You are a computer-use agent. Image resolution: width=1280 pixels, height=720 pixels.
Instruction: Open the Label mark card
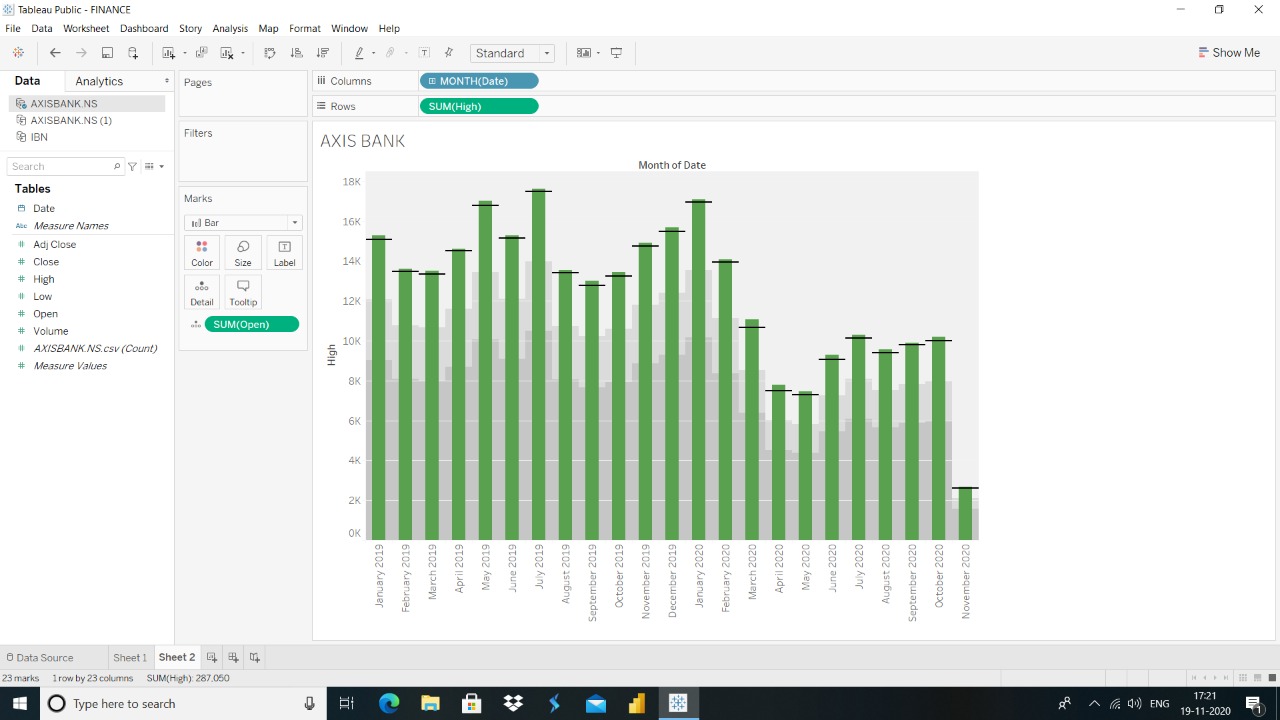284,253
